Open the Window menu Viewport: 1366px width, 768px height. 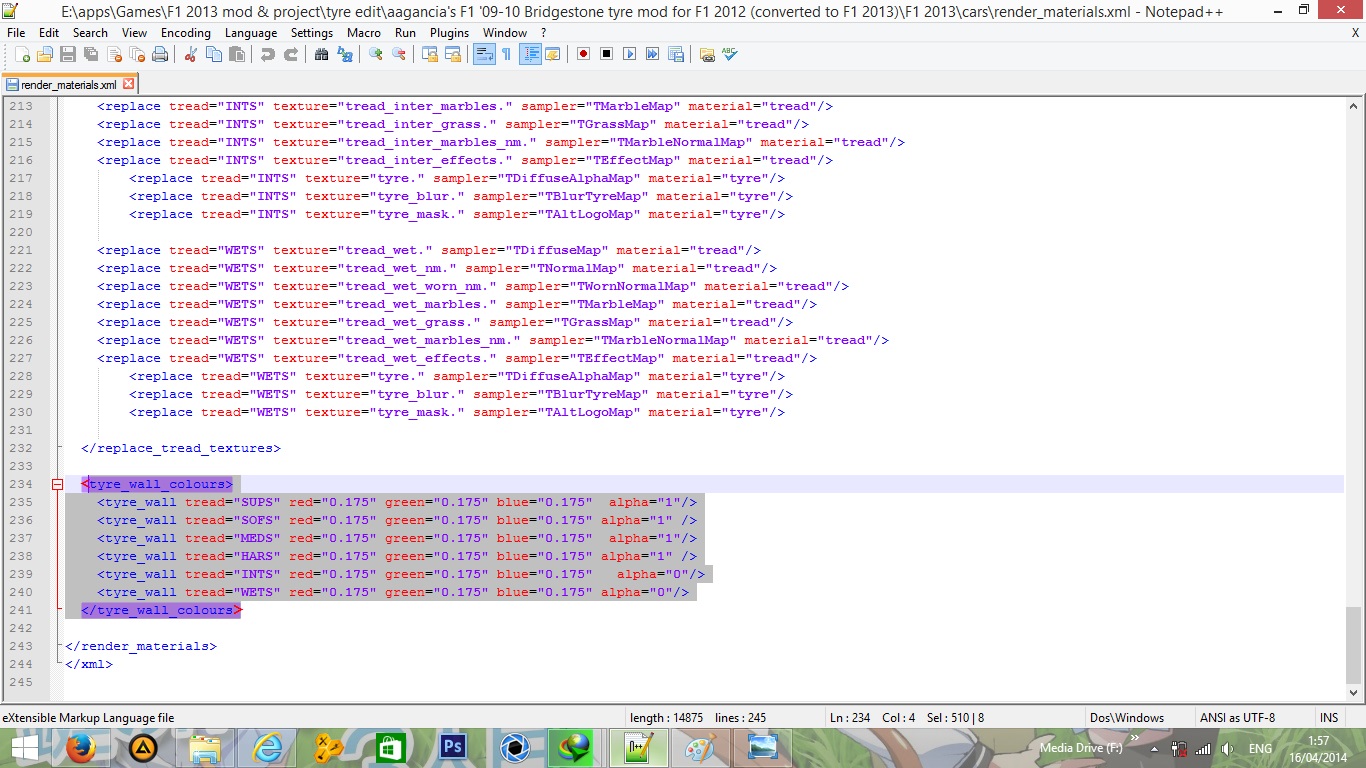click(x=505, y=32)
